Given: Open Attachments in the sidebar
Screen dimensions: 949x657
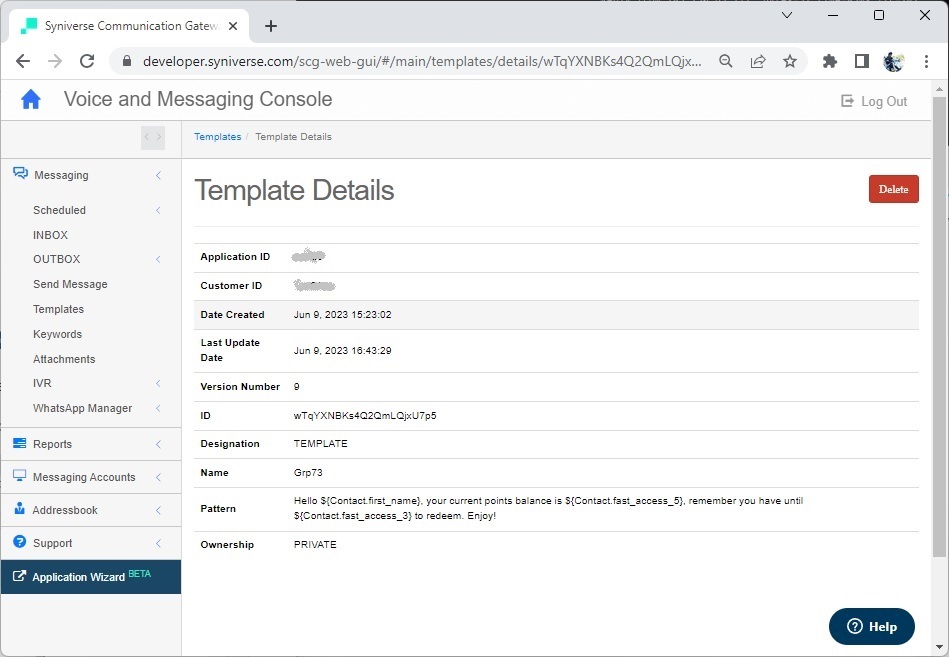Looking at the screenshot, I should point(64,359).
